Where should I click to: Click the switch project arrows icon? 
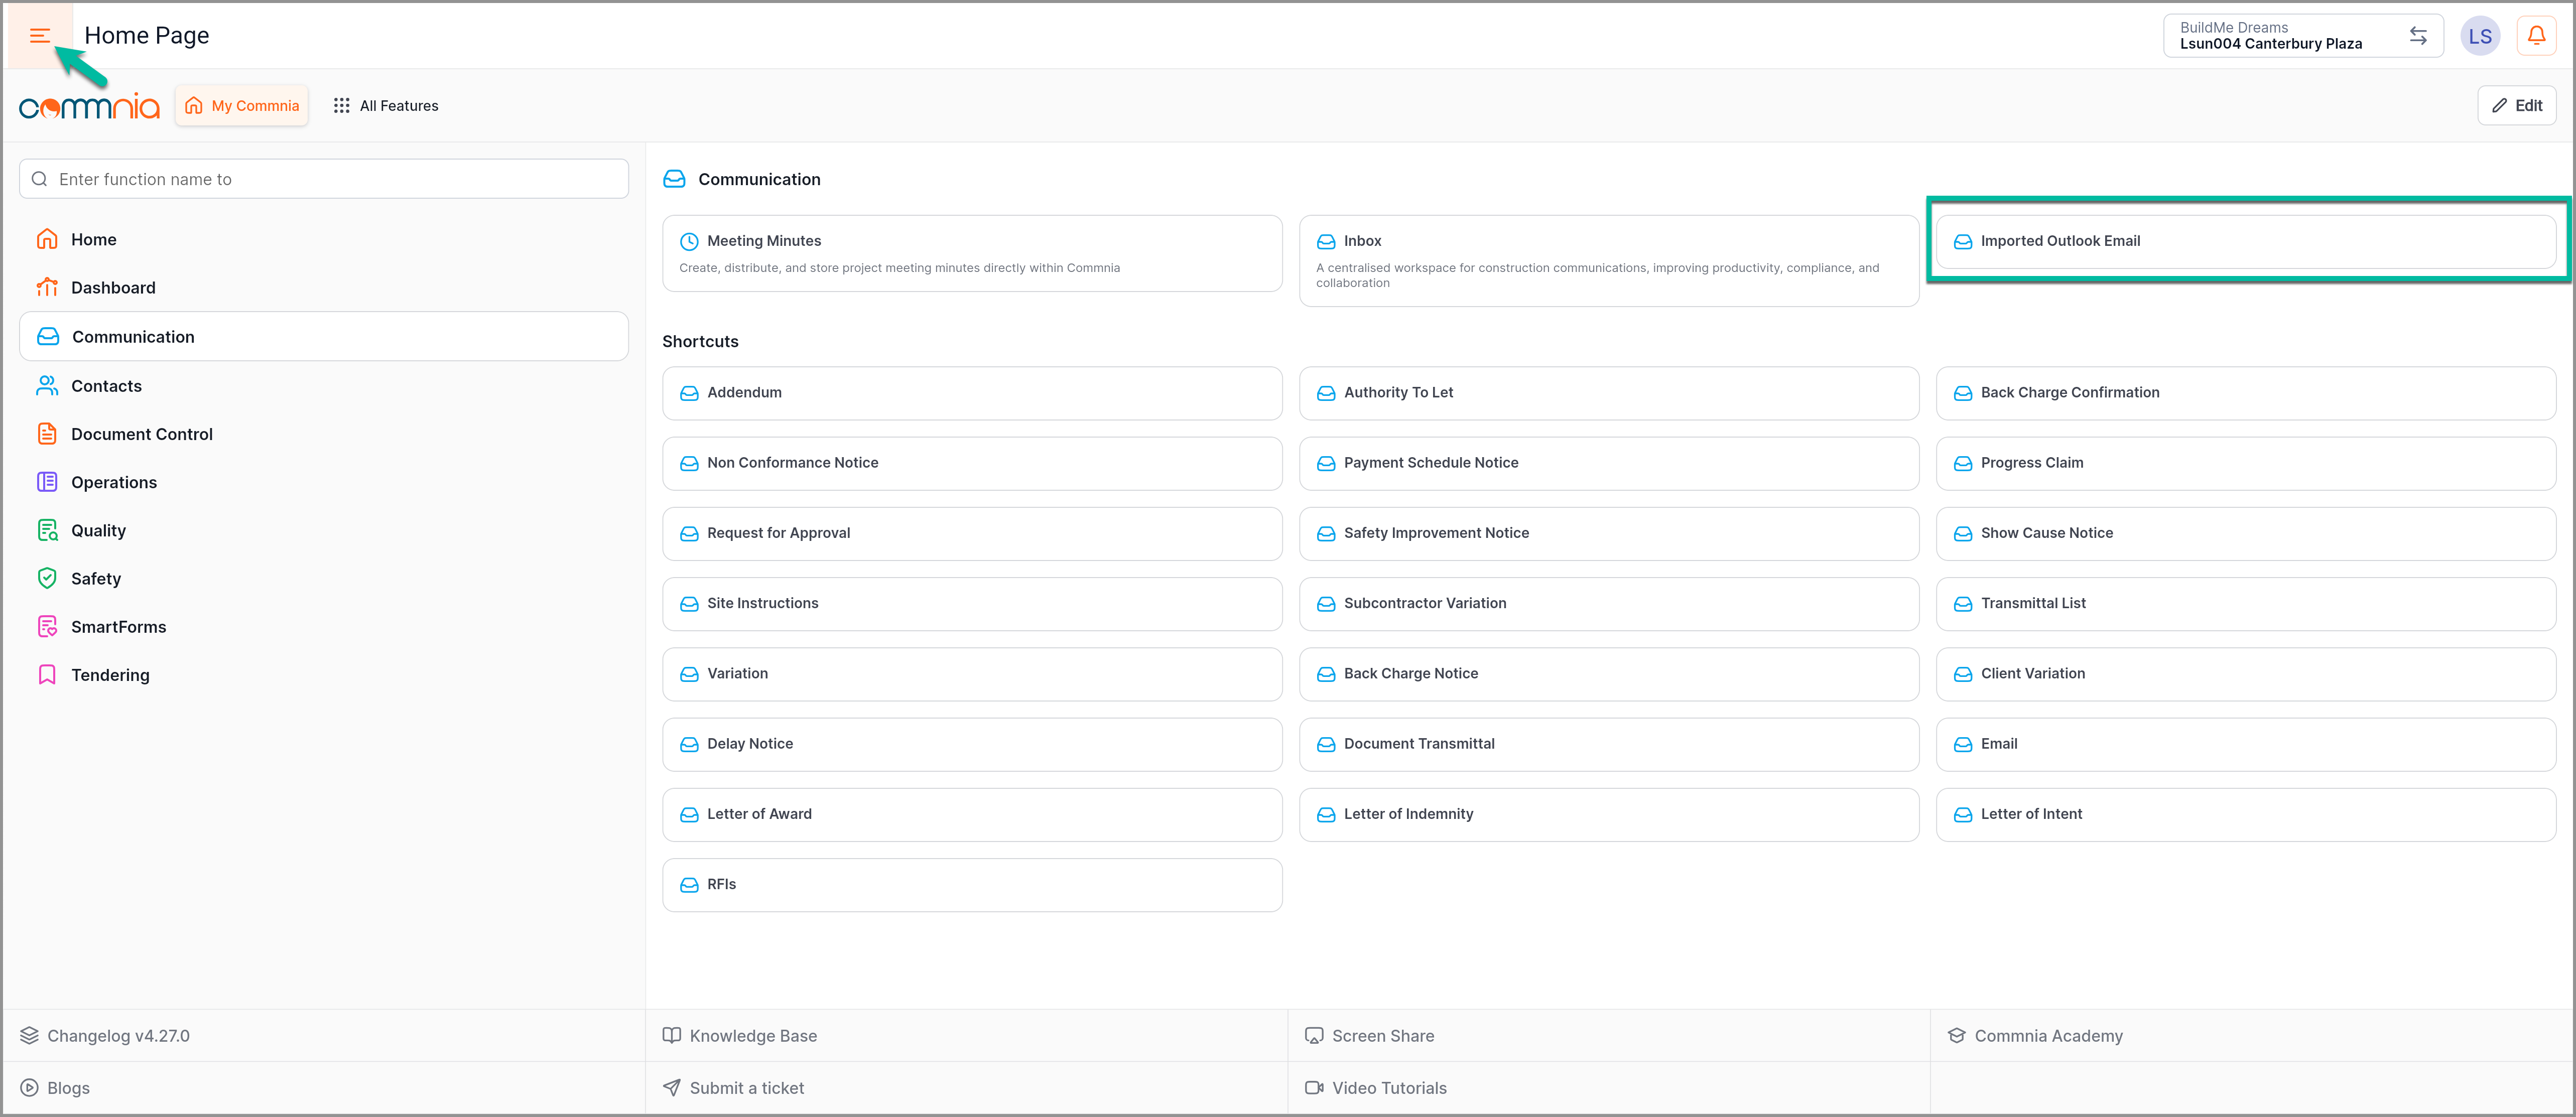point(2417,36)
